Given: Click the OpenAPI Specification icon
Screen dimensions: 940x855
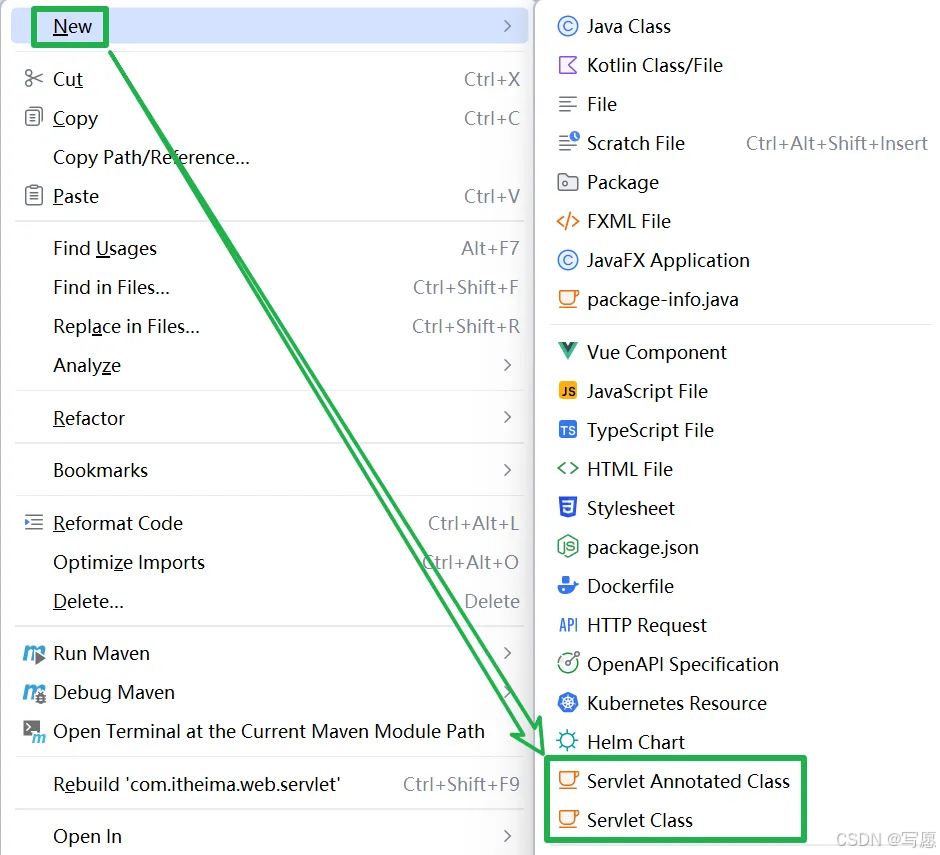Looking at the screenshot, I should pos(568,663).
